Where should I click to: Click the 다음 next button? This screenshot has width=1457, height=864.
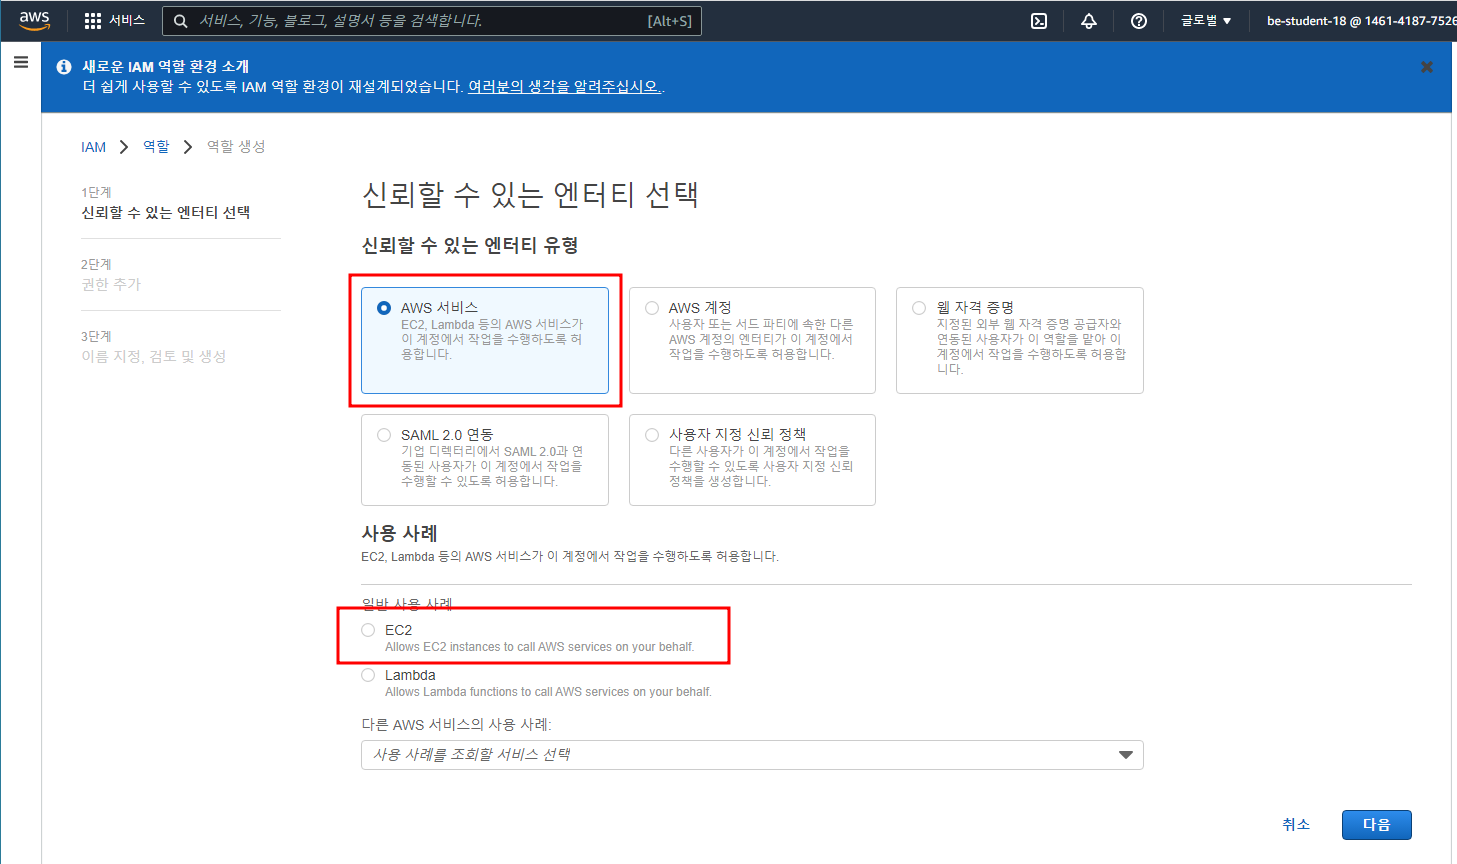(1377, 825)
